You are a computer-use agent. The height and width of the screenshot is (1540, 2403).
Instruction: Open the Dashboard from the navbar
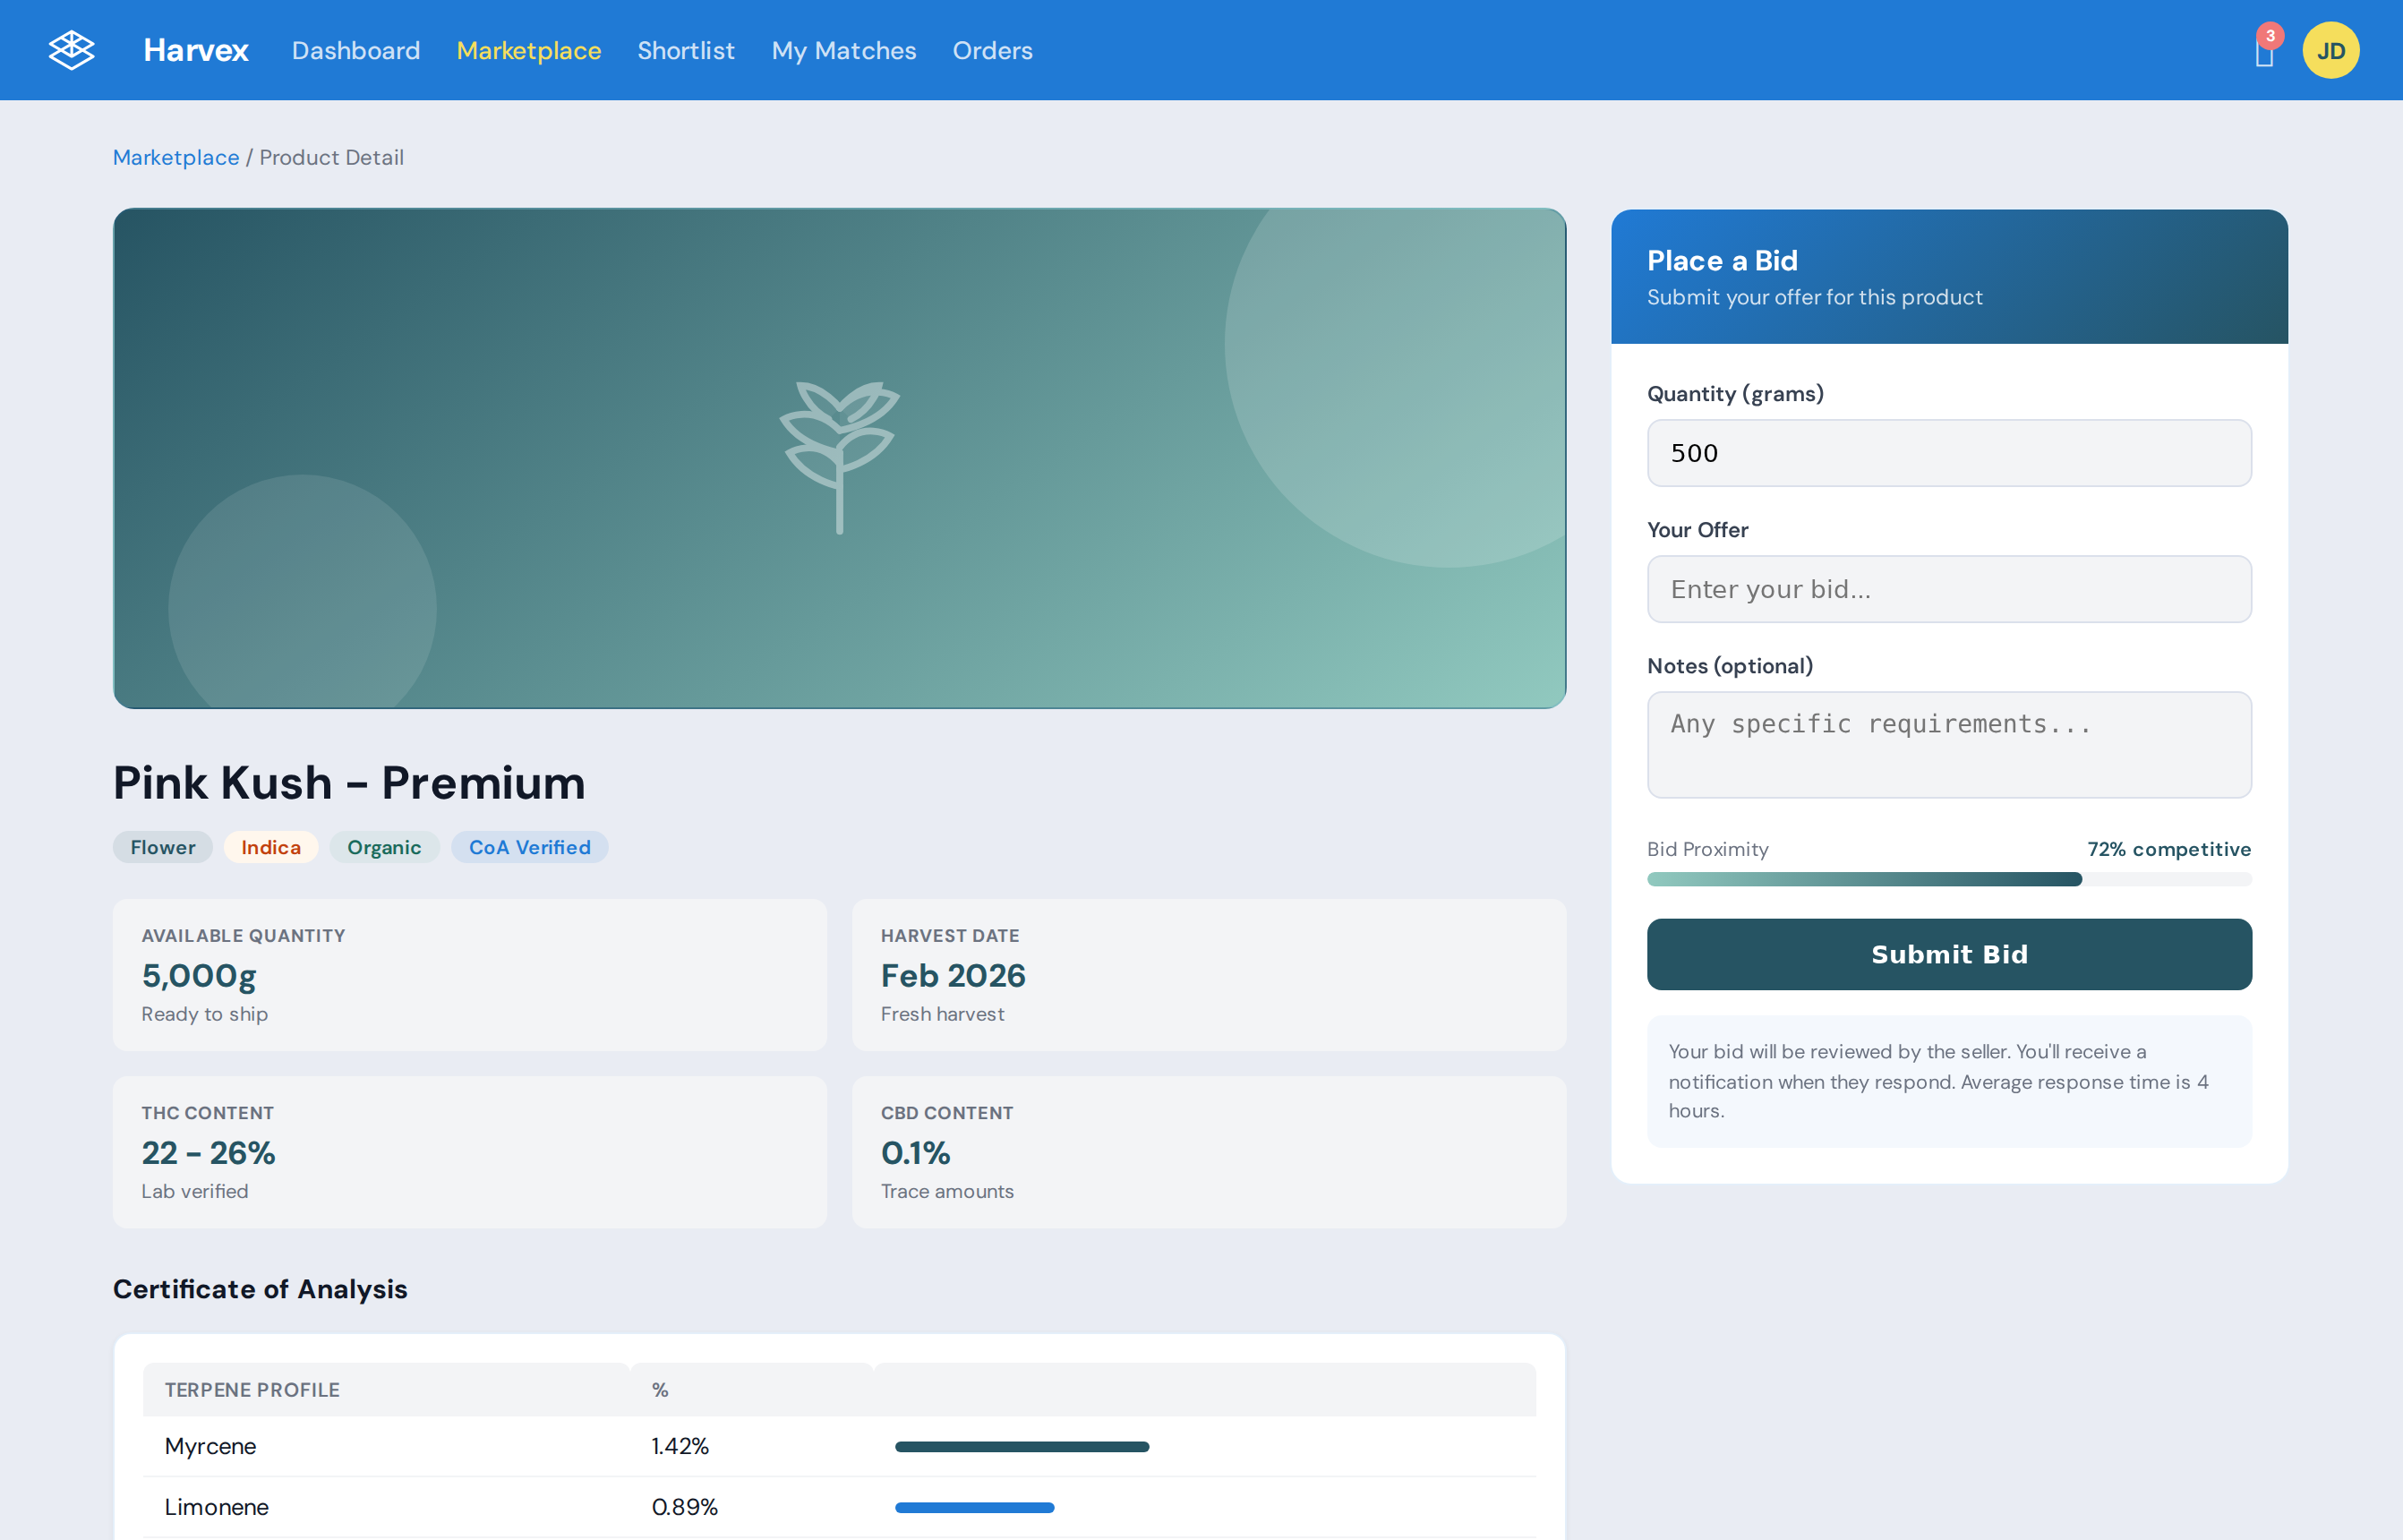point(356,50)
